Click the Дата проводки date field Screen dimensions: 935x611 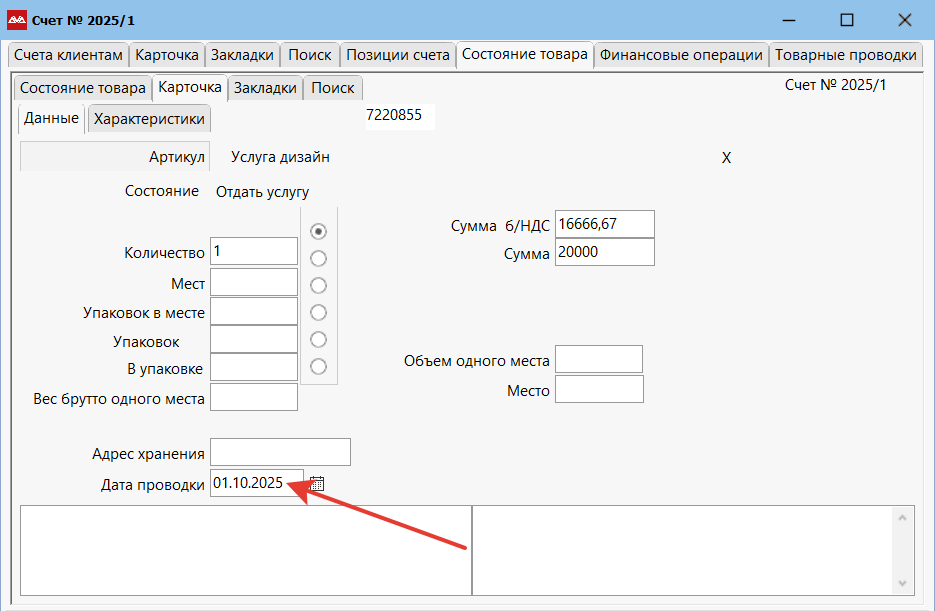point(256,484)
